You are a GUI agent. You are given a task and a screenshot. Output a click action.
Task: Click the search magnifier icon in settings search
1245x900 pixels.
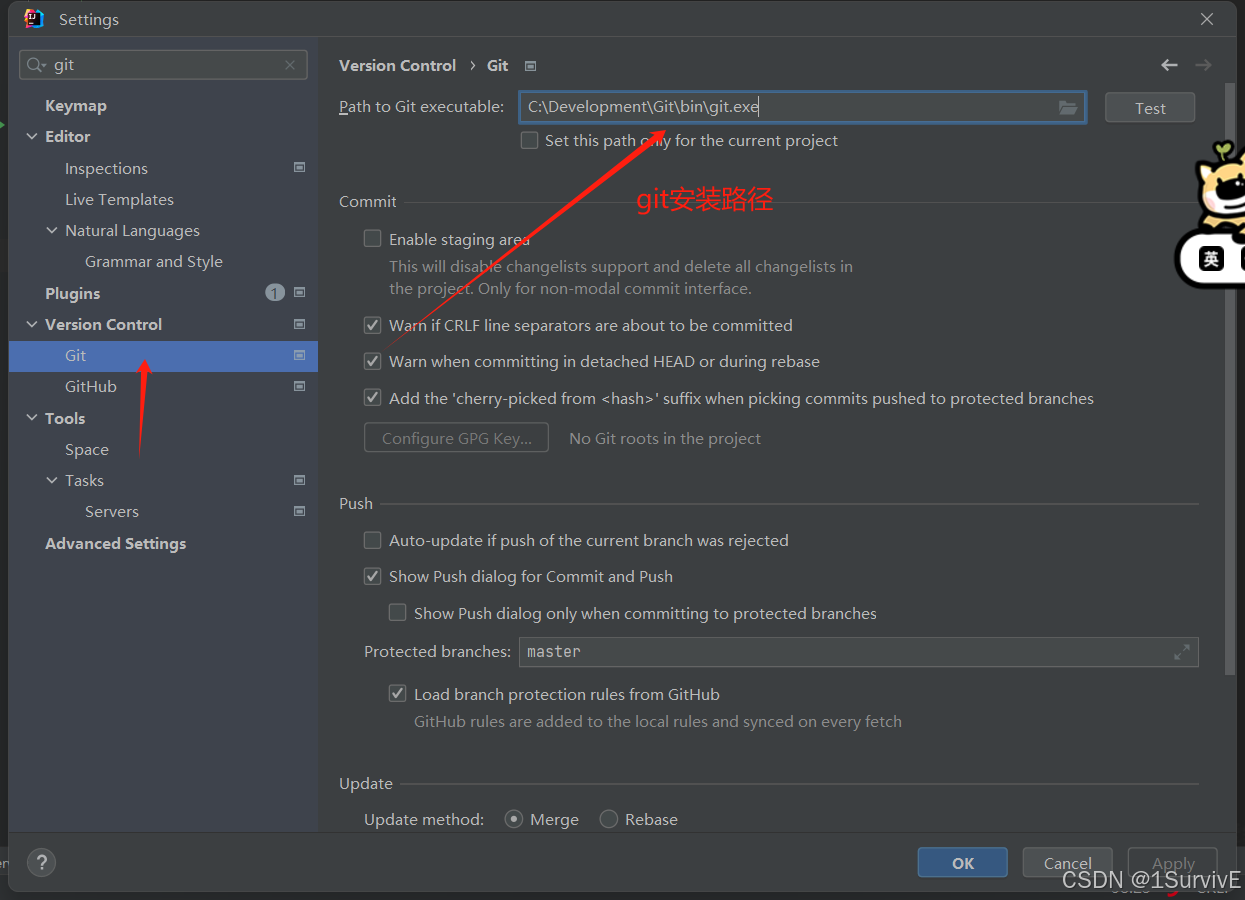[34, 65]
